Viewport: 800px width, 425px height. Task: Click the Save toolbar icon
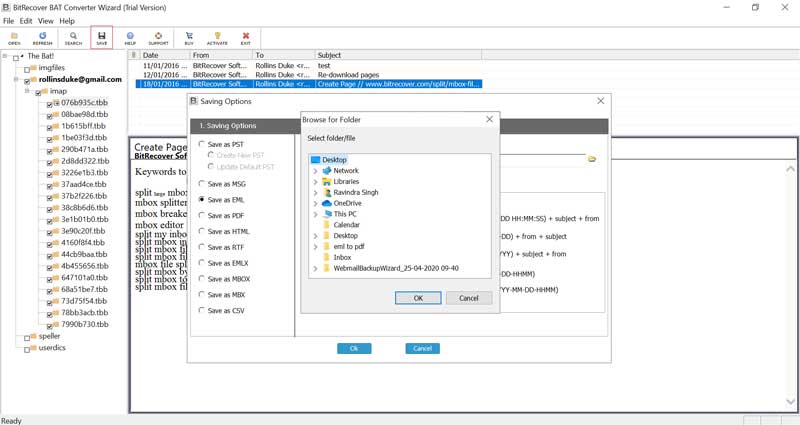102,38
